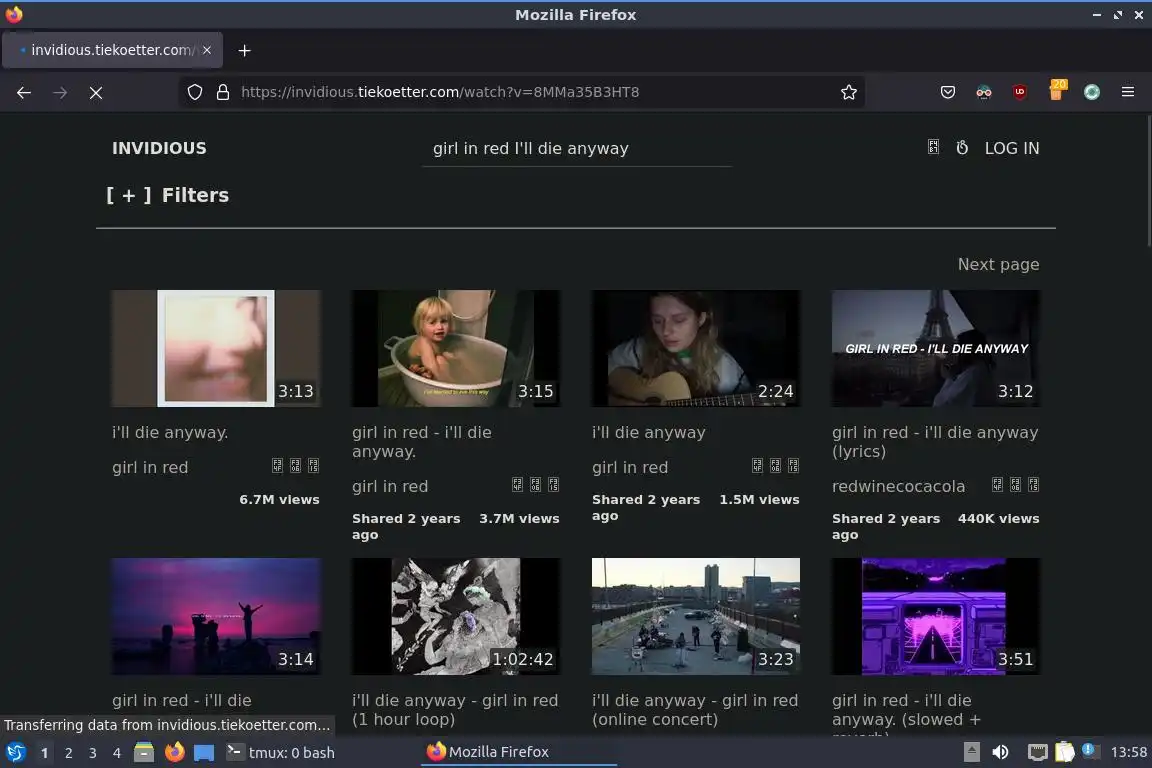
Task: Open title 'i'll die anyway - girl in red (1 hour loop)'
Action: click(455, 710)
